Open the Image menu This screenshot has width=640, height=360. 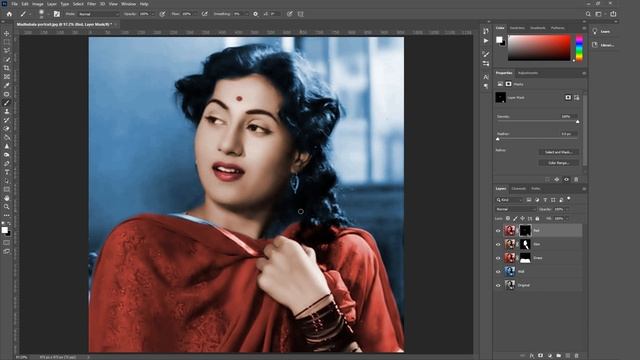point(38,4)
